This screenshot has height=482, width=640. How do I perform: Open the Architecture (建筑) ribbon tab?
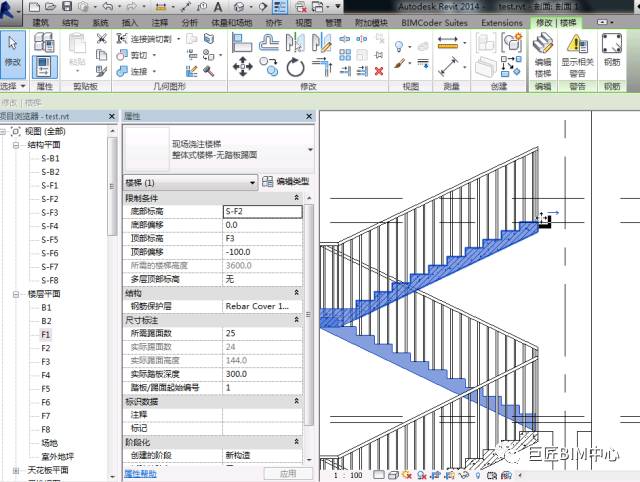[40, 22]
